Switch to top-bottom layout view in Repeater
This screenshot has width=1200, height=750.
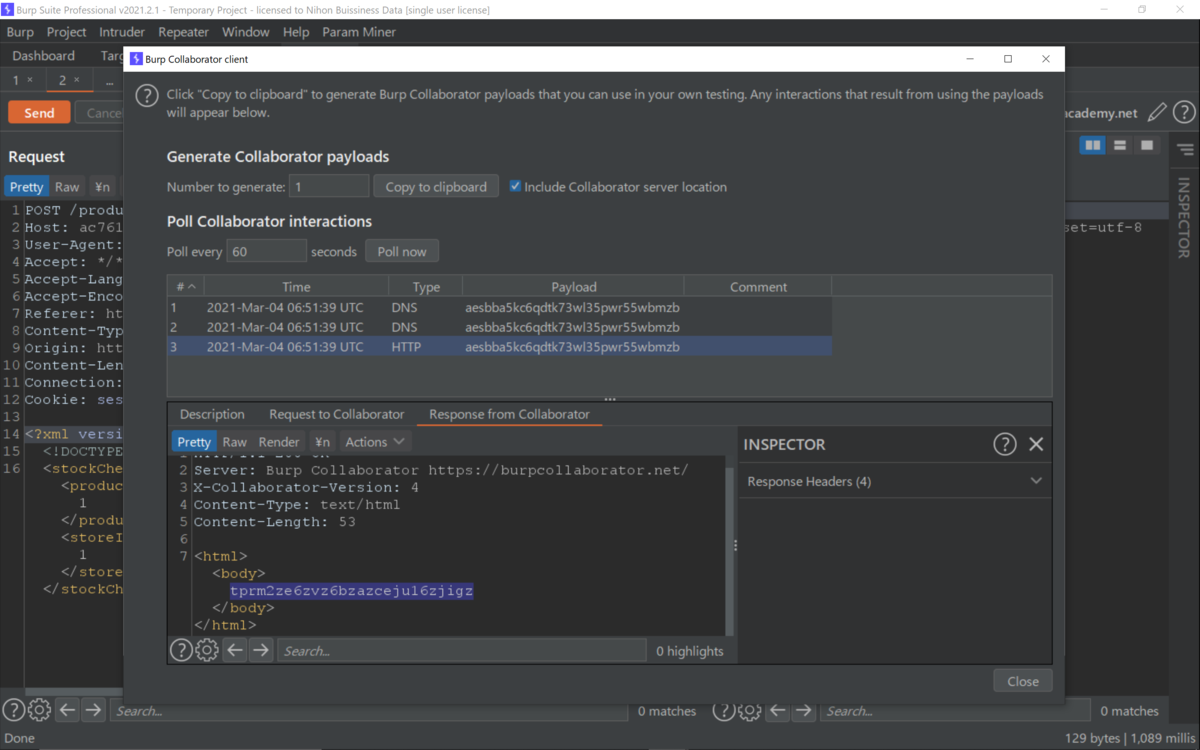[1120, 146]
